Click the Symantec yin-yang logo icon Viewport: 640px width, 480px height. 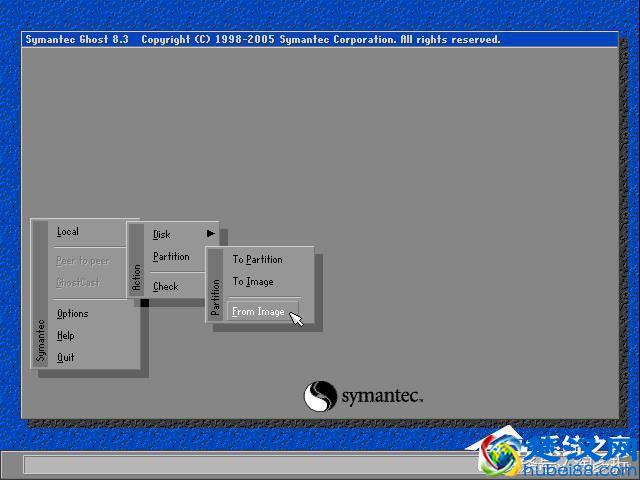(x=320, y=396)
